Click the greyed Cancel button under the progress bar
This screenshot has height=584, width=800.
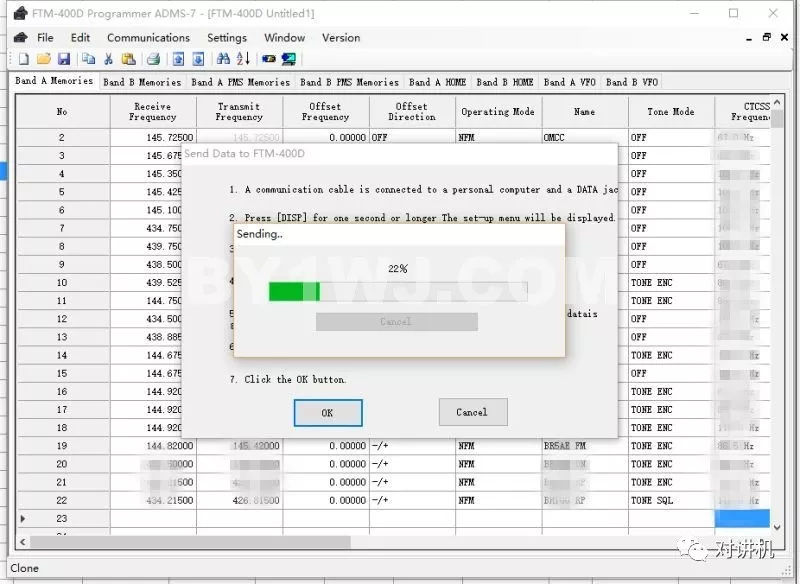point(396,322)
